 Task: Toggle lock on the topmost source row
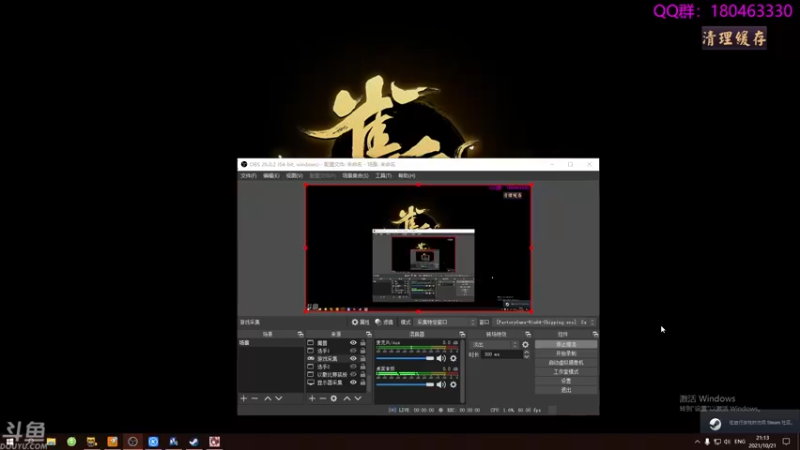click(363, 343)
